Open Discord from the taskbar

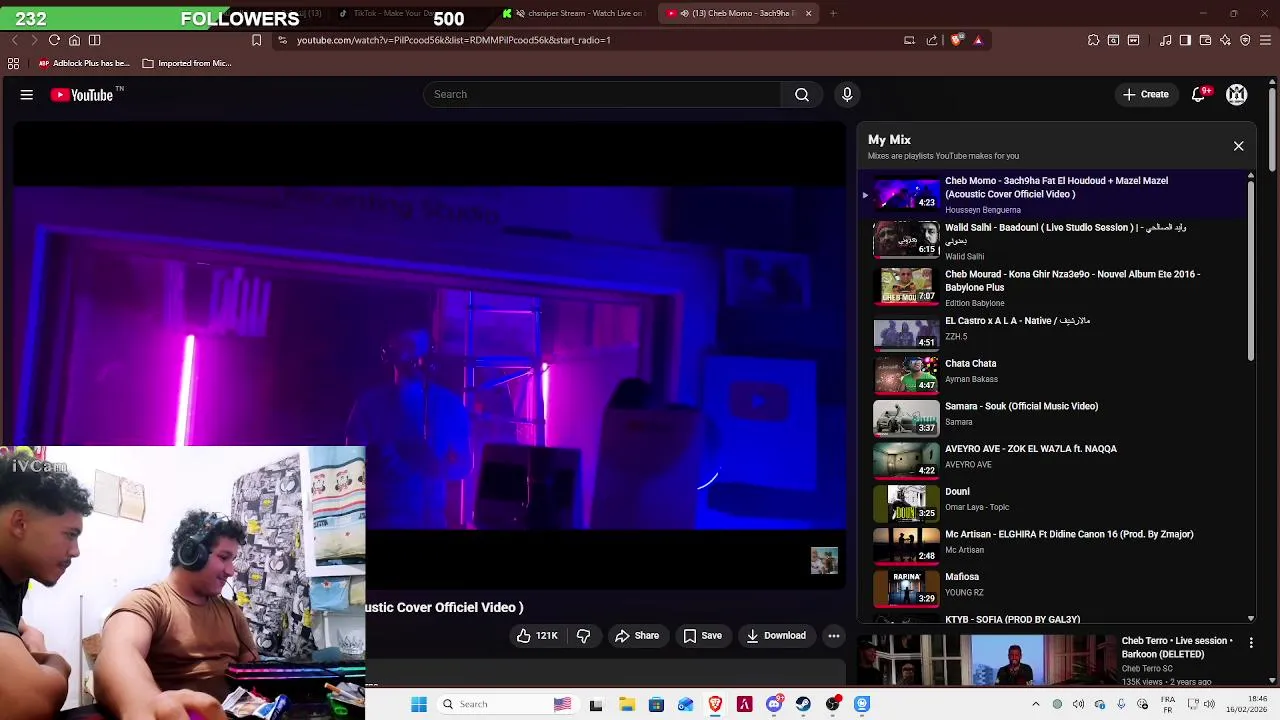[774, 704]
